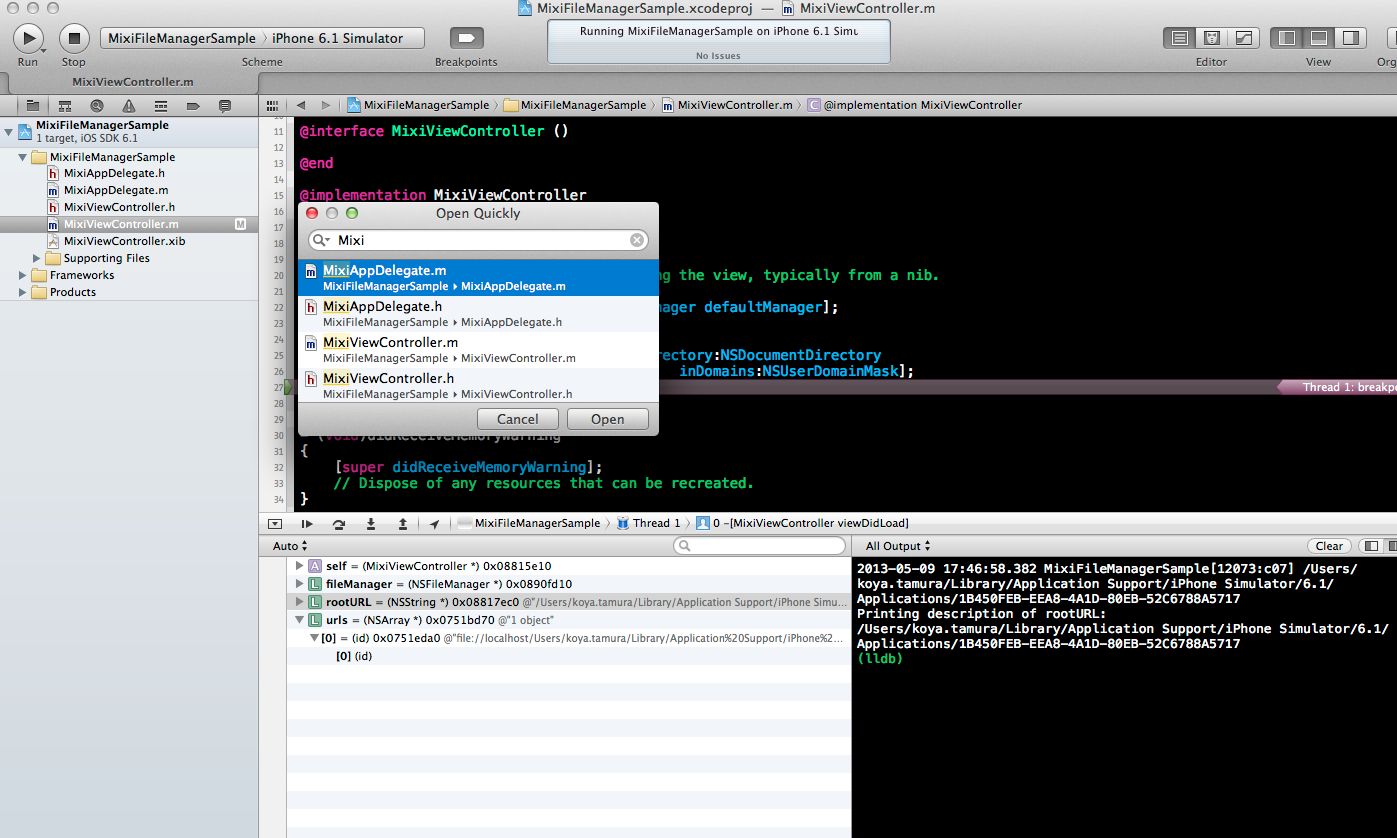
Task: Open the Log navigator
Action: (x=225, y=105)
